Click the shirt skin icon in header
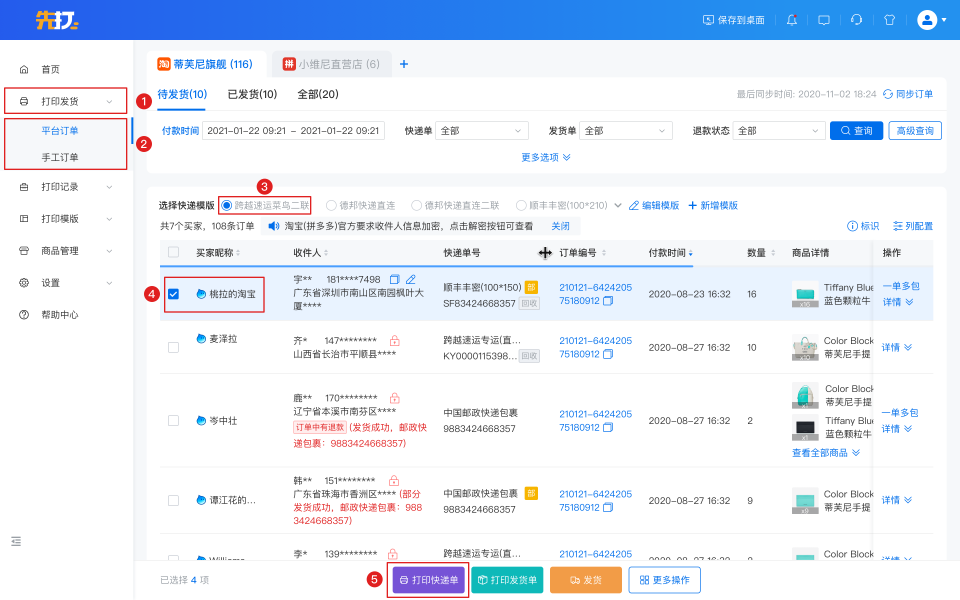This screenshot has width=960, height=600. point(888,19)
